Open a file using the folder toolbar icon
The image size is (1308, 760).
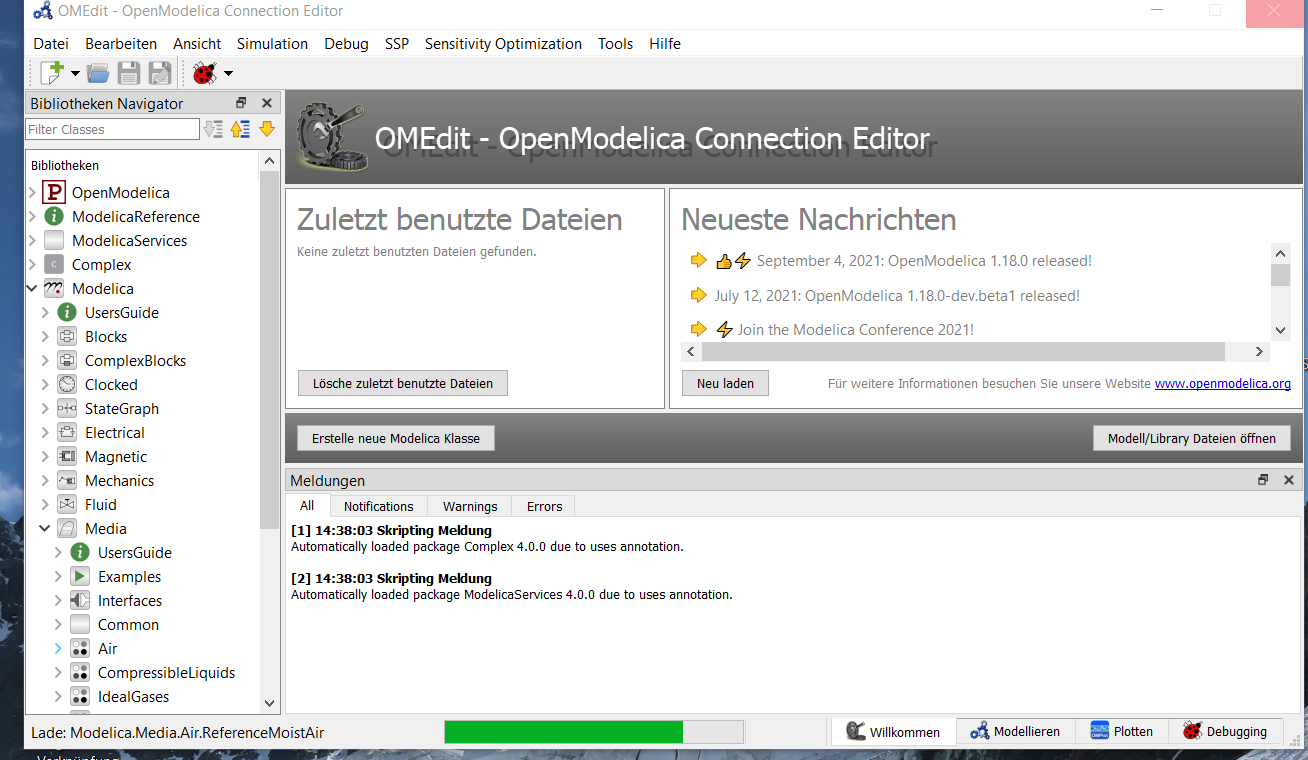pyautogui.click(x=97, y=72)
